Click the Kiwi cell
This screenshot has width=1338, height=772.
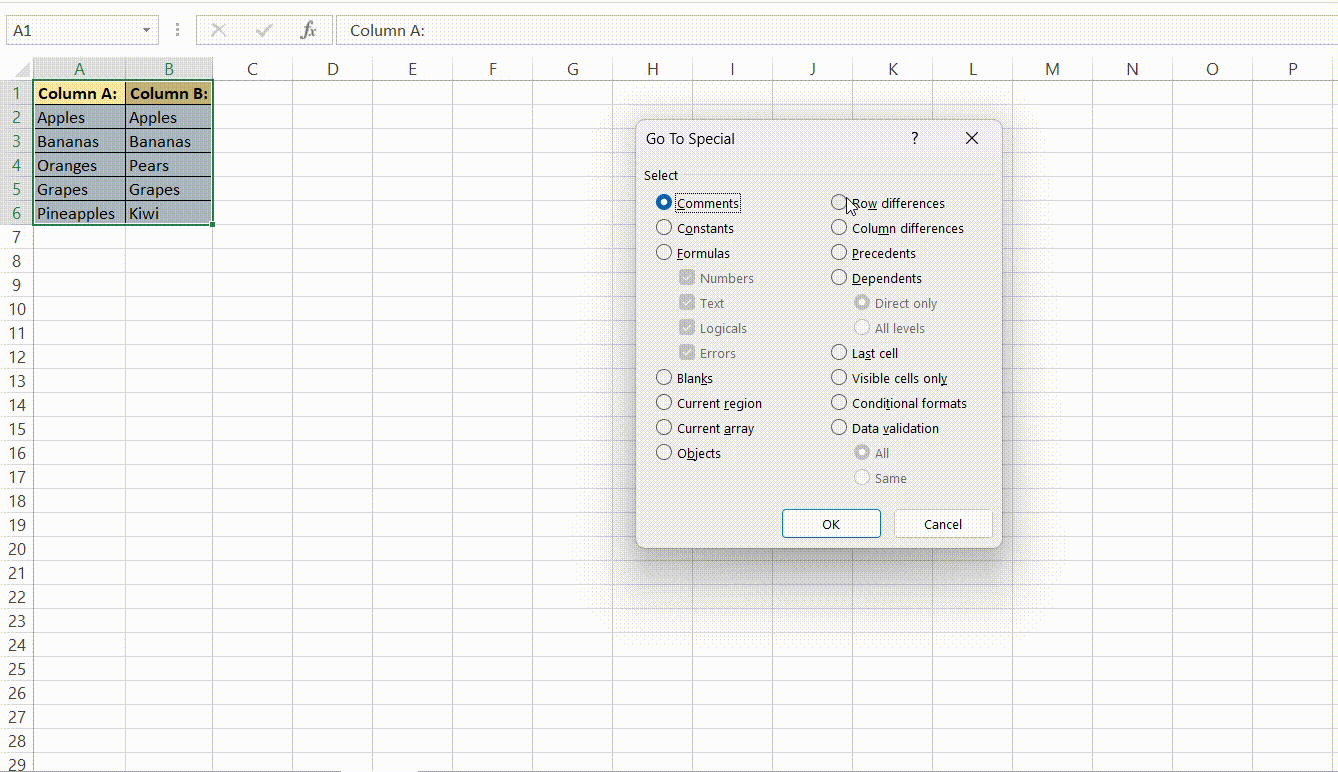[169, 213]
